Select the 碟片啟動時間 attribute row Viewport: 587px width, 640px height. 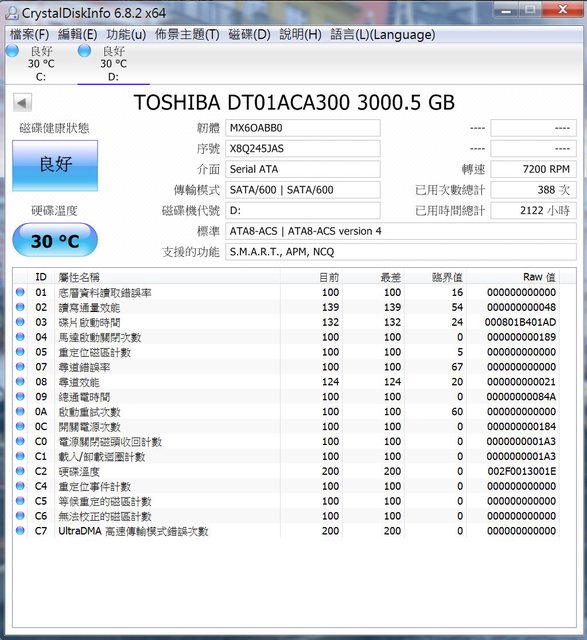tap(286, 322)
